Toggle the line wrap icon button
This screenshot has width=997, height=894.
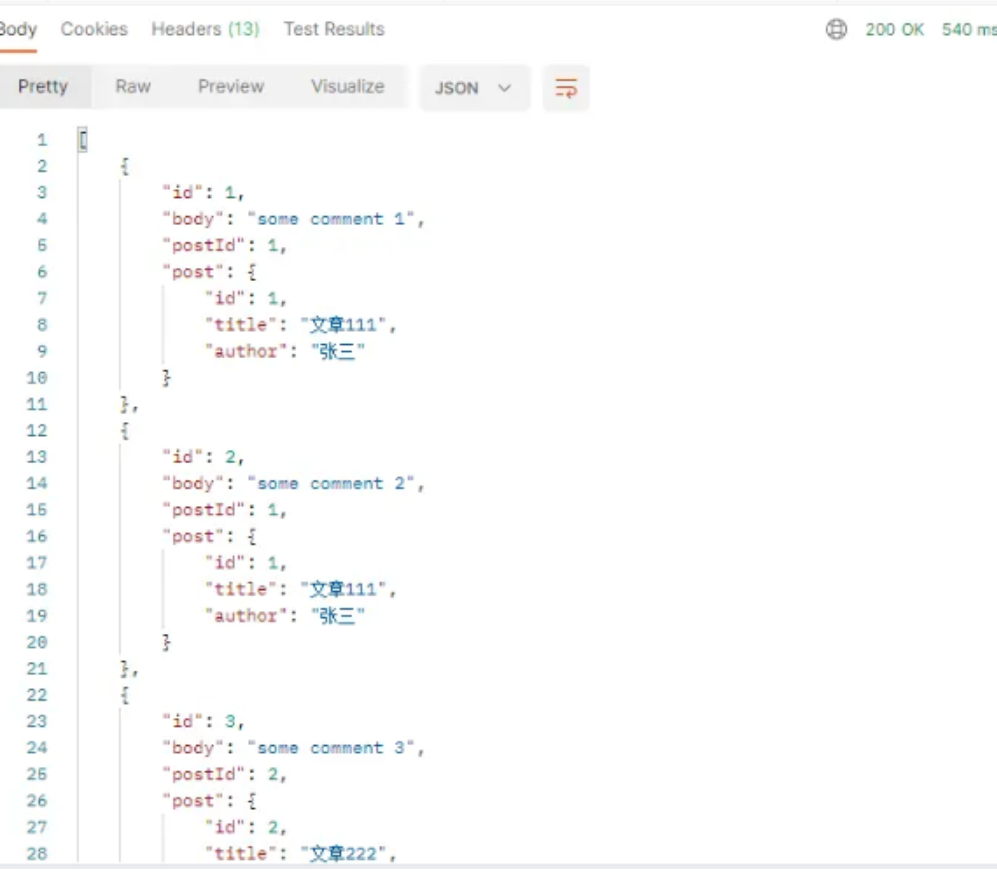566,88
